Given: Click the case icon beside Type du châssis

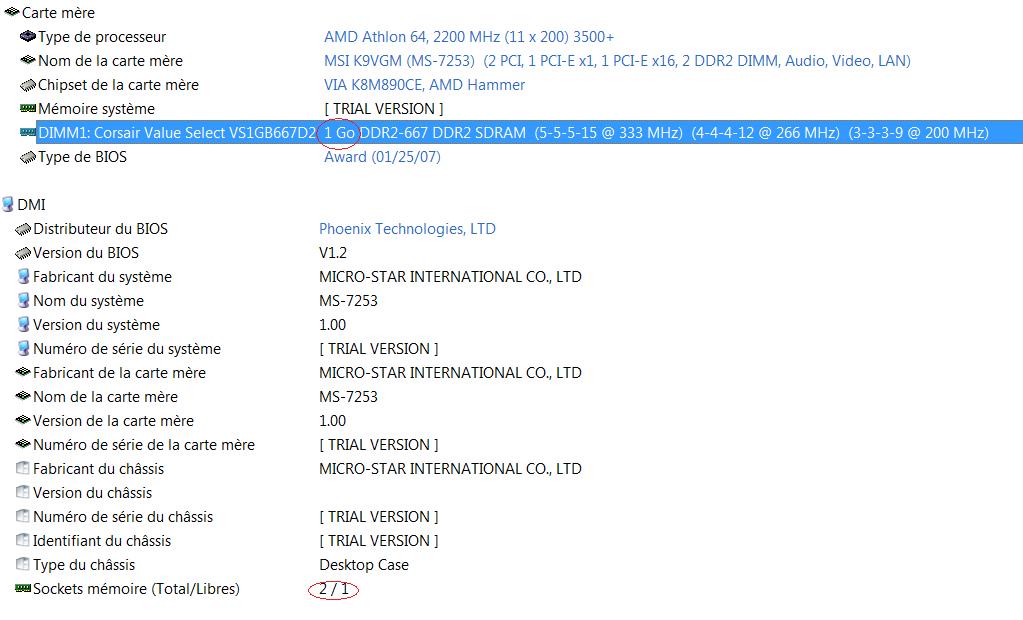Looking at the screenshot, I should pyautogui.click(x=23, y=564).
